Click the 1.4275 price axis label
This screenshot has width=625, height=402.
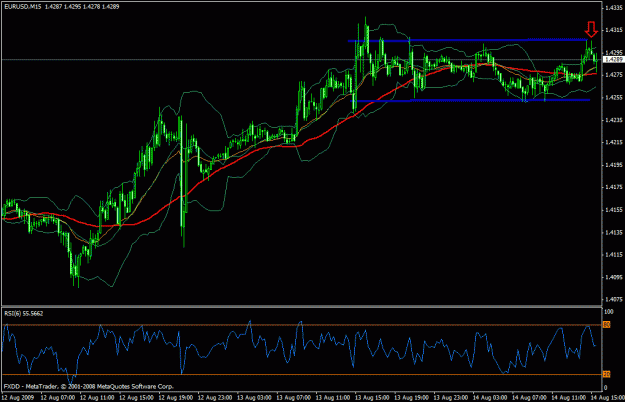click(613, 75)
